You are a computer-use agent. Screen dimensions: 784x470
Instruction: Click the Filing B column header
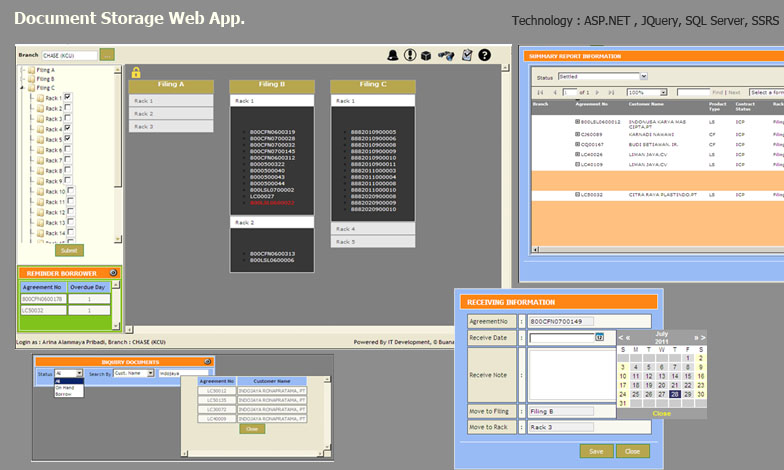coord(272,85)
